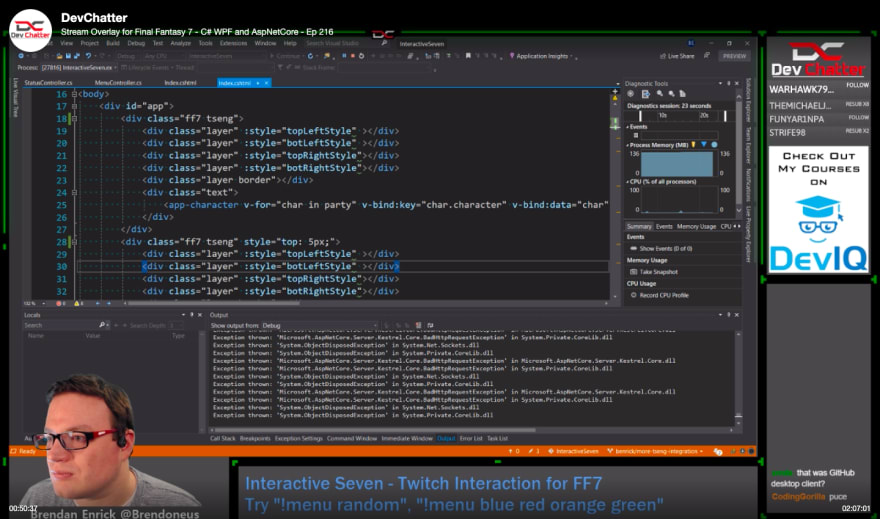This screenshot has width=880, height=519.
Task: Open the Solution Explorer side tab
Action: click(x=748, y=101)
